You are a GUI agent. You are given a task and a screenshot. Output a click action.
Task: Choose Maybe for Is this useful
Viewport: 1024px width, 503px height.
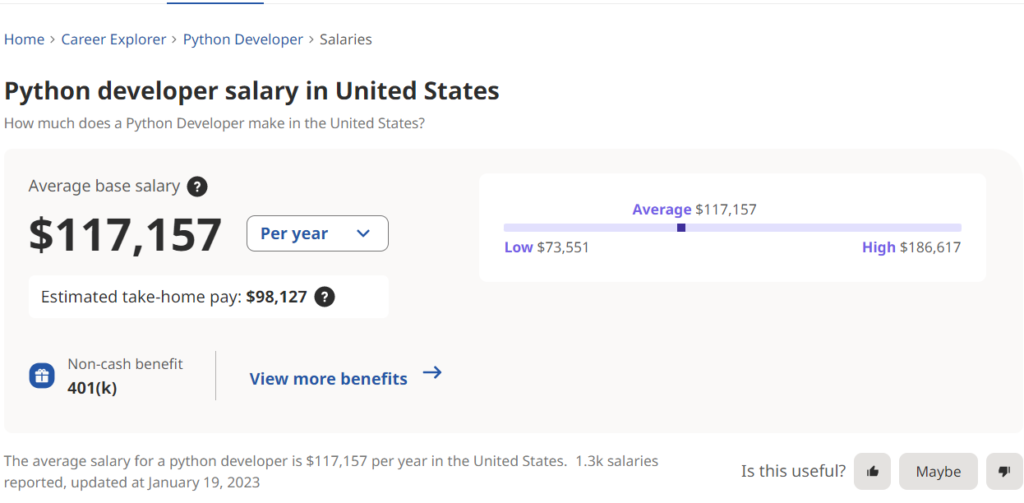(x=938, y=472)
